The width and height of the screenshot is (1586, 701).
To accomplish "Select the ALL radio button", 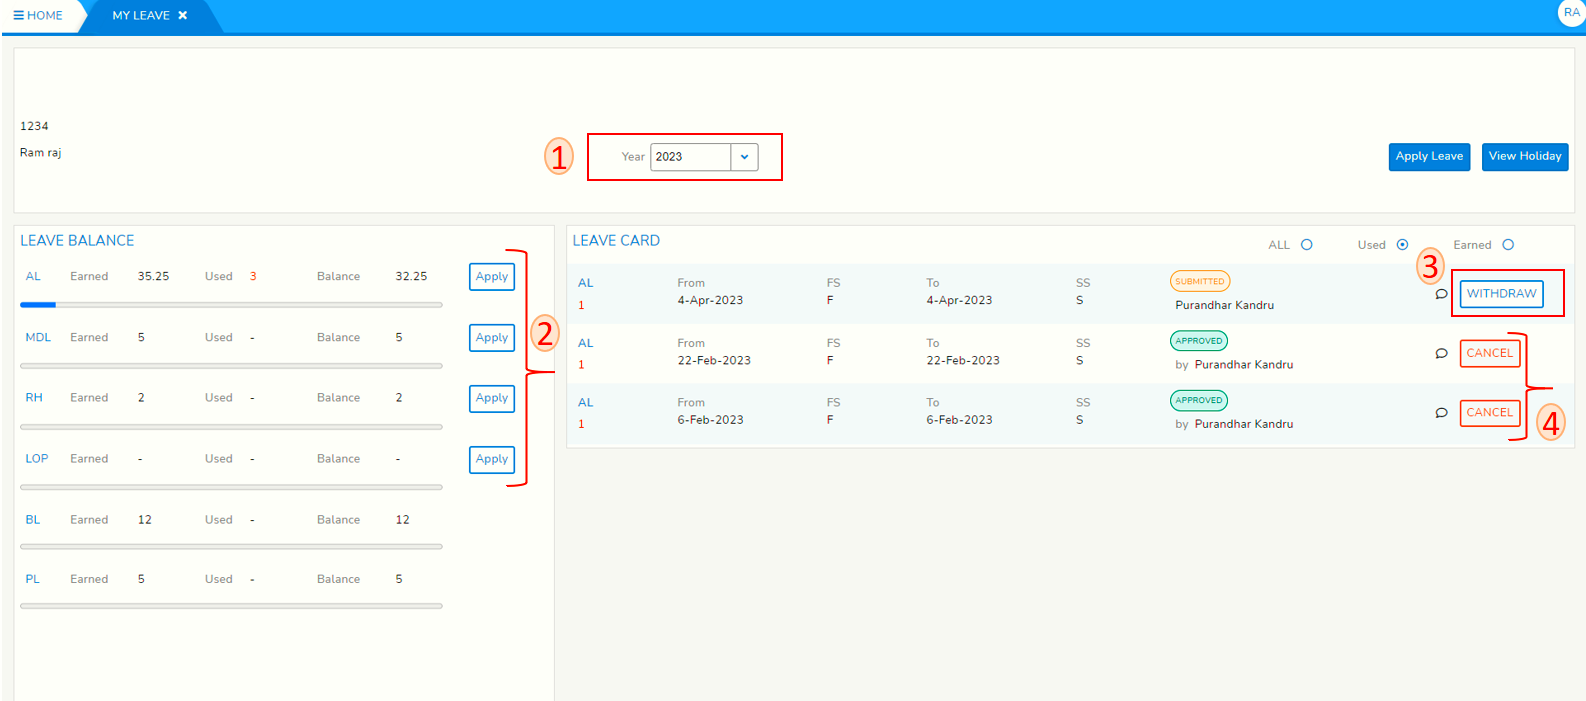I will [x=1306, y=245].
